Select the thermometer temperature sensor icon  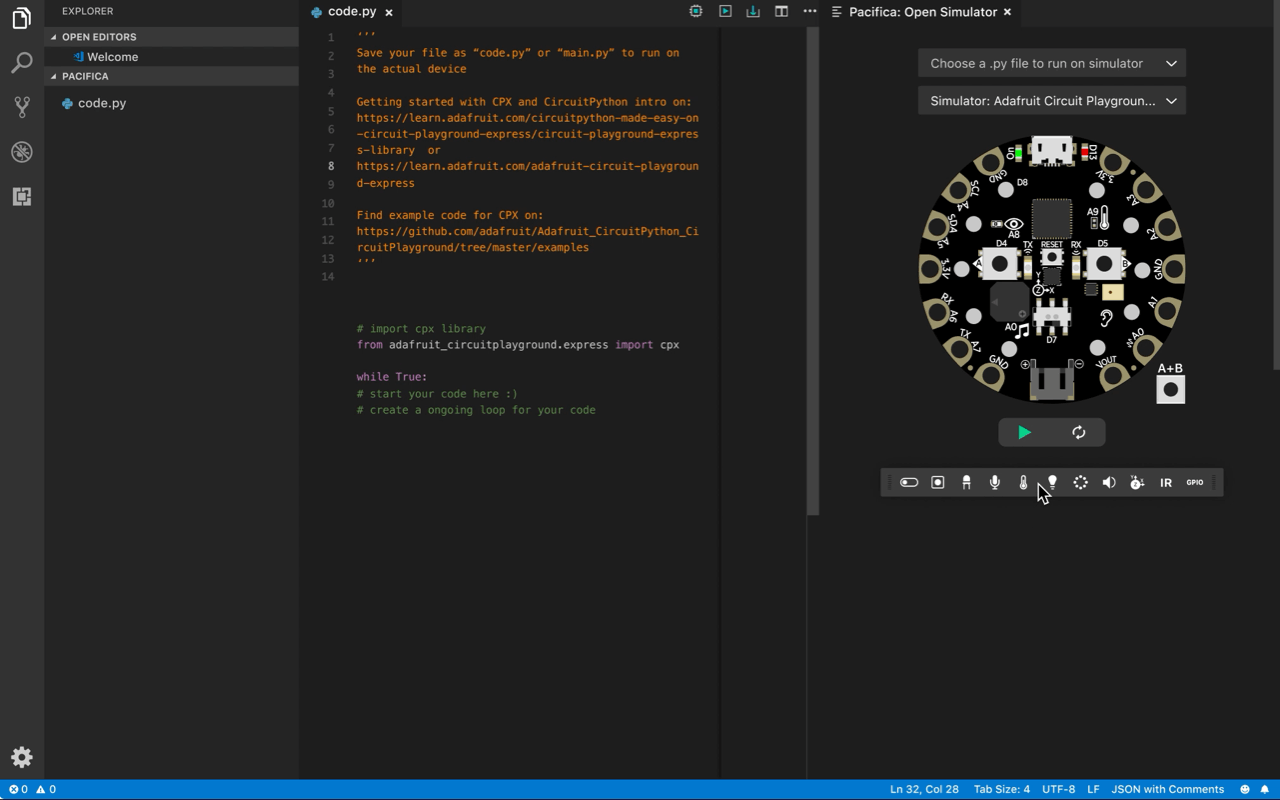click(1023, 483)
